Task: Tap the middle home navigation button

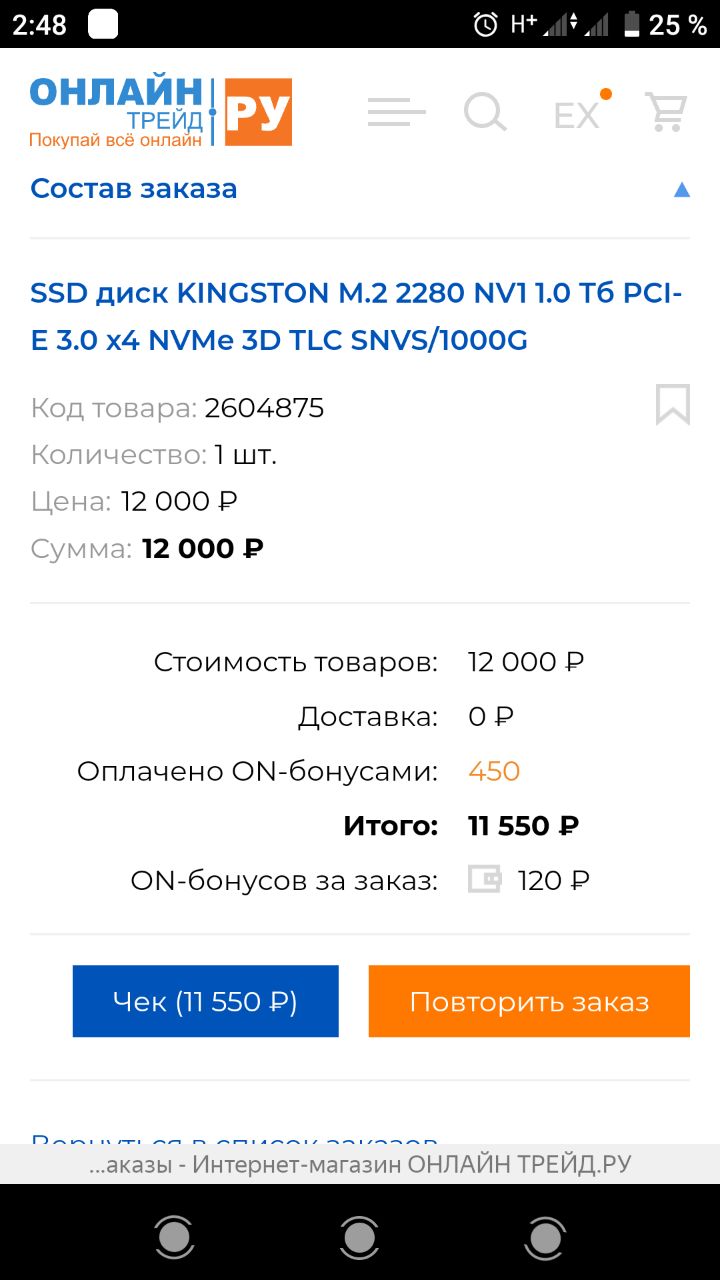Action: [360, 1238]
